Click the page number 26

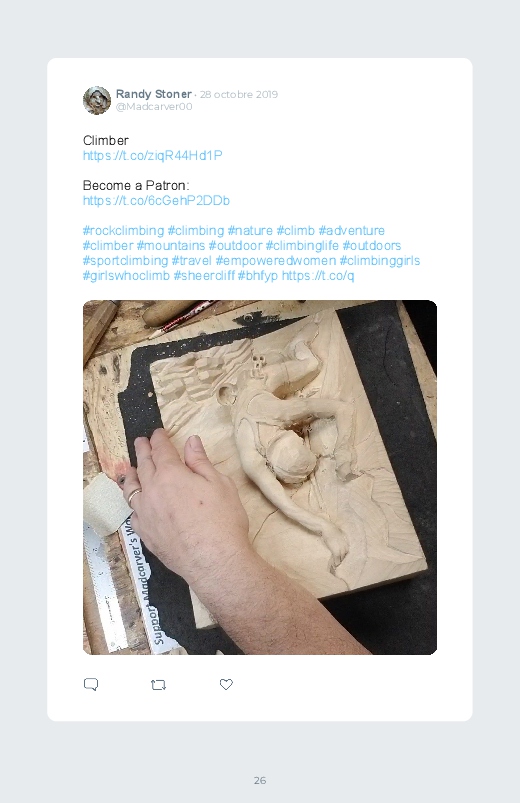260,780
